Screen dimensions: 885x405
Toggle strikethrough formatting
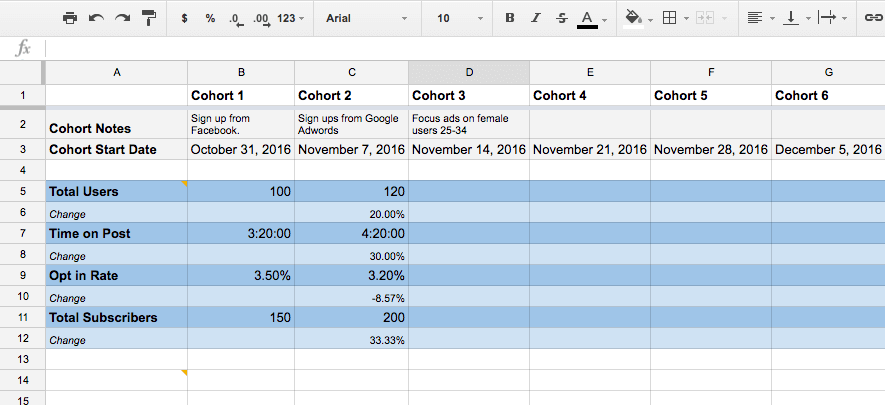562,18
